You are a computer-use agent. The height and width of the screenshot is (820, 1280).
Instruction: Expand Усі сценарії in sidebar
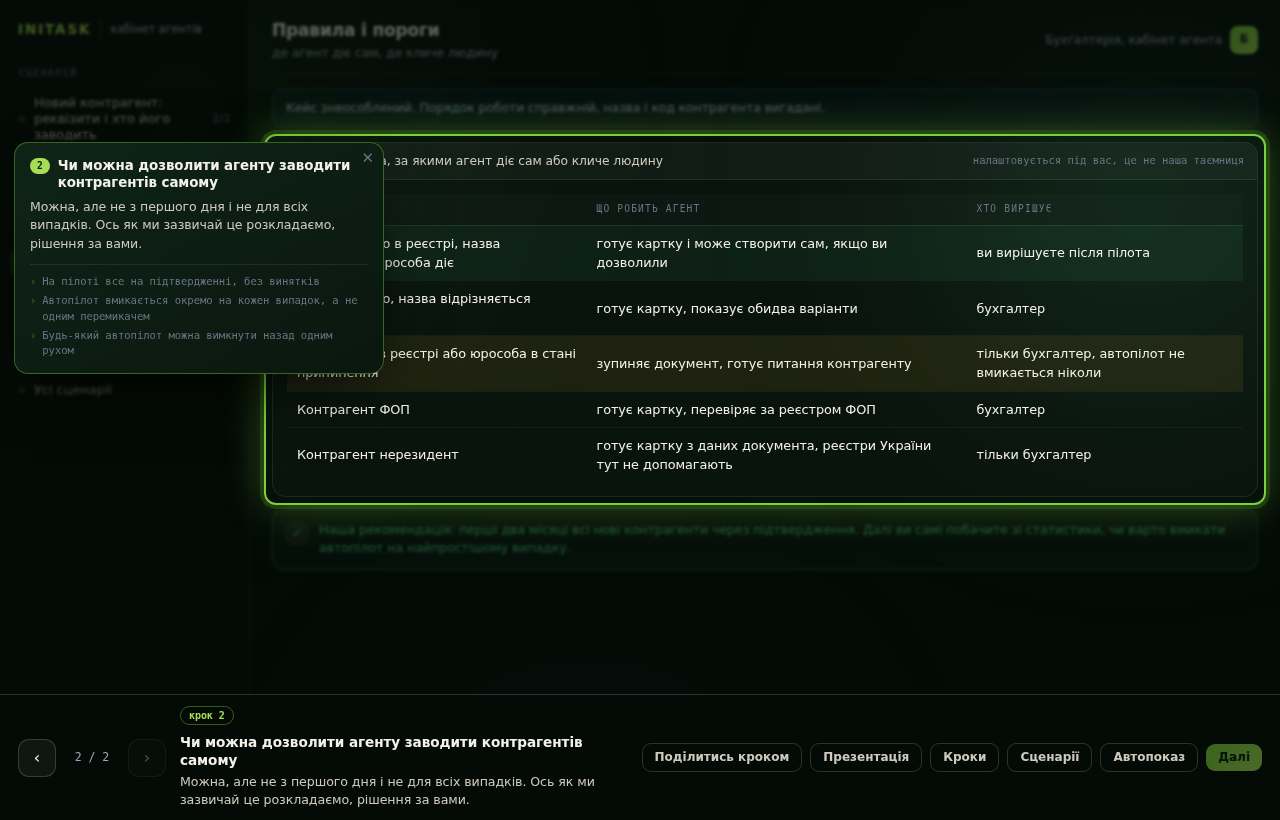click(72, 390)
